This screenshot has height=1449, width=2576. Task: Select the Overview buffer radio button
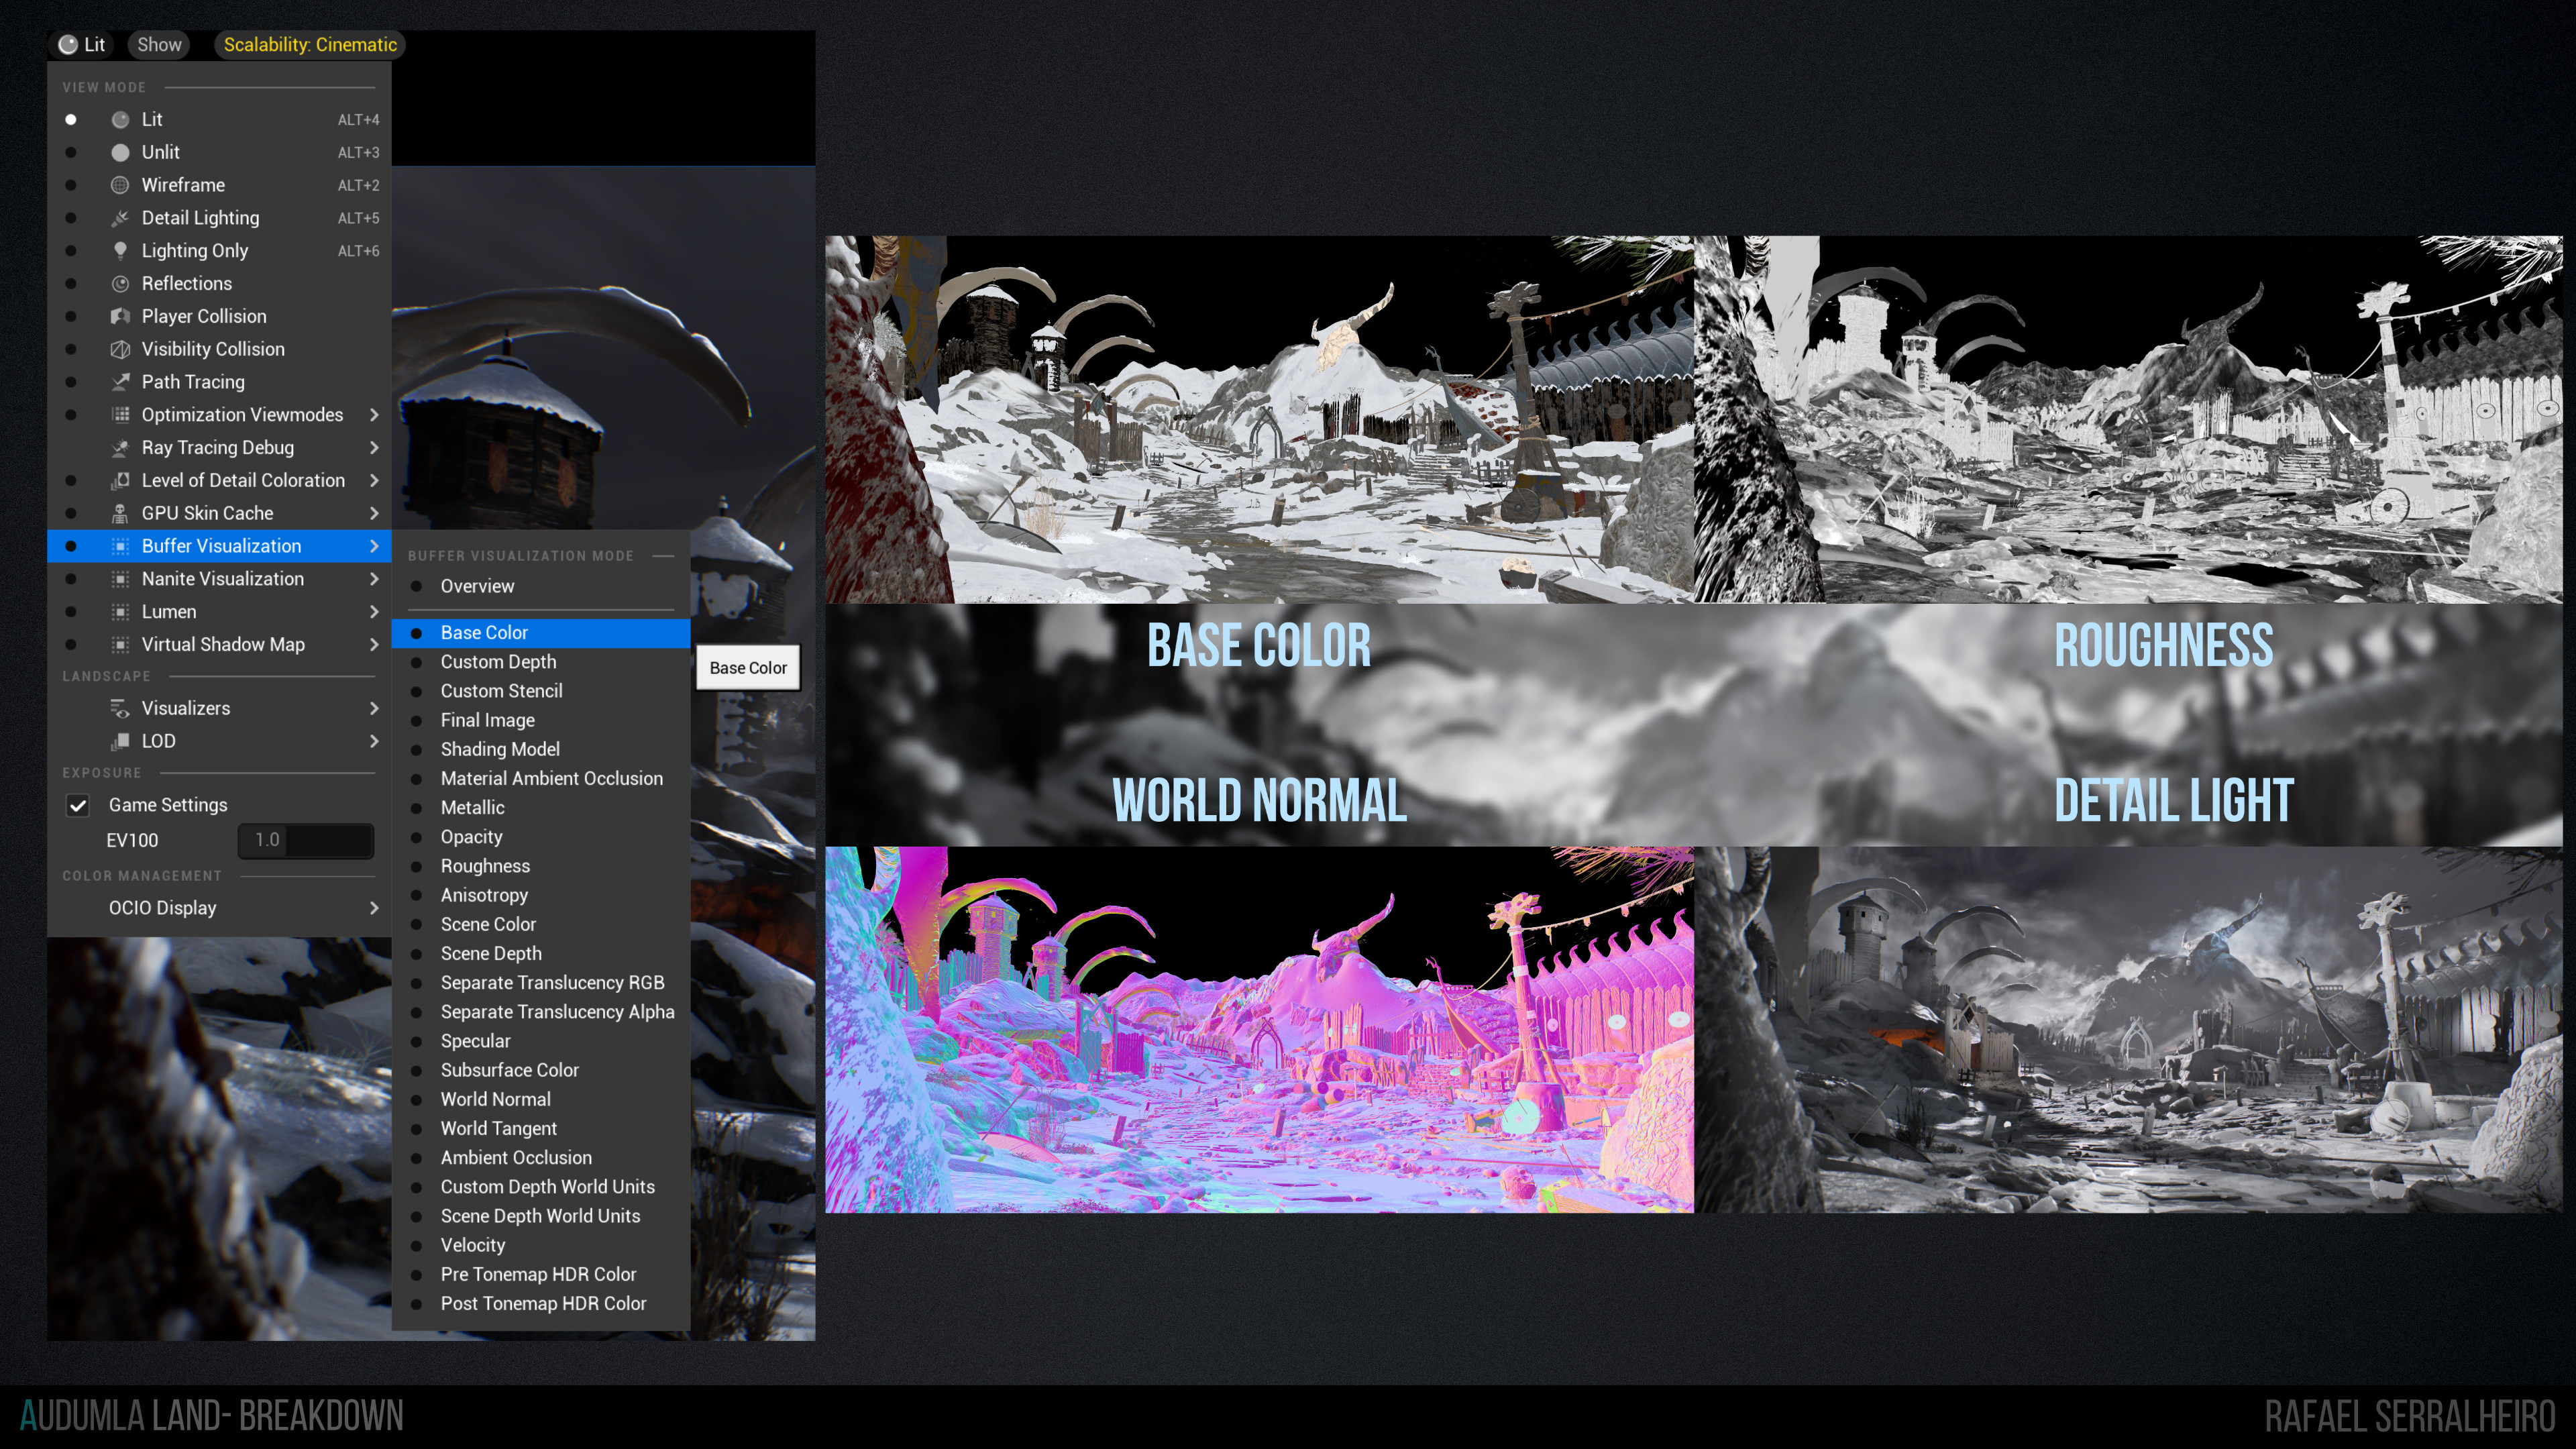(417, 586)
